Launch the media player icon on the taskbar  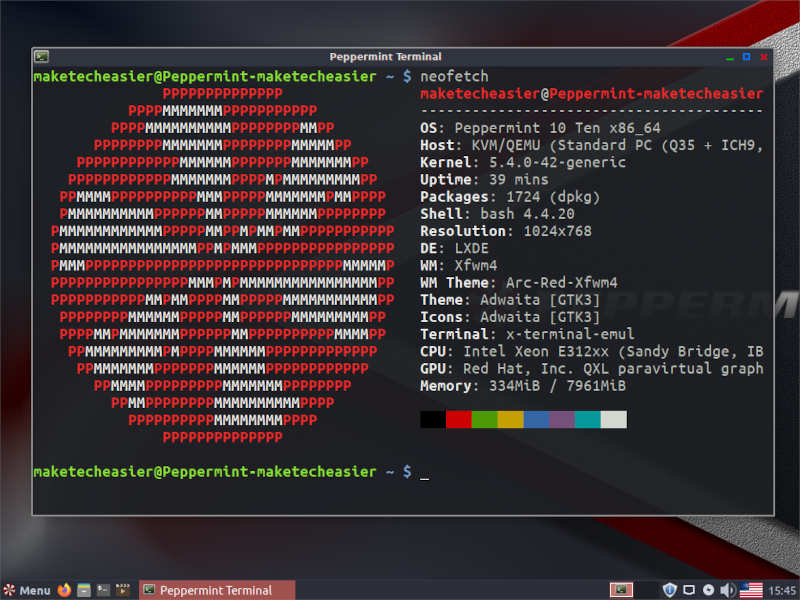tap(124, 590)
